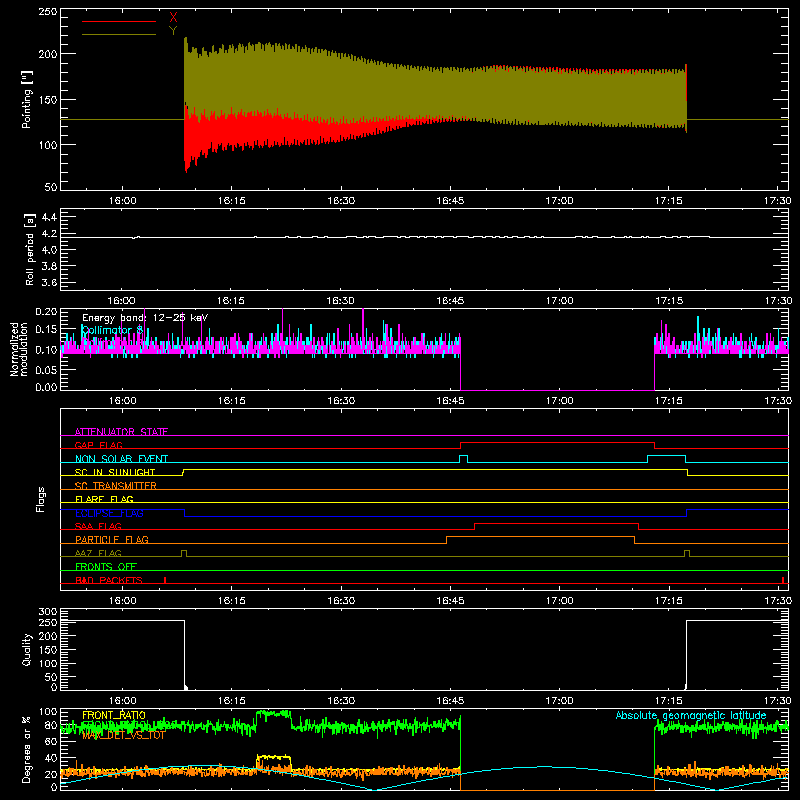Click the 16:15 tick under the Pointing plot

(232, 201)
